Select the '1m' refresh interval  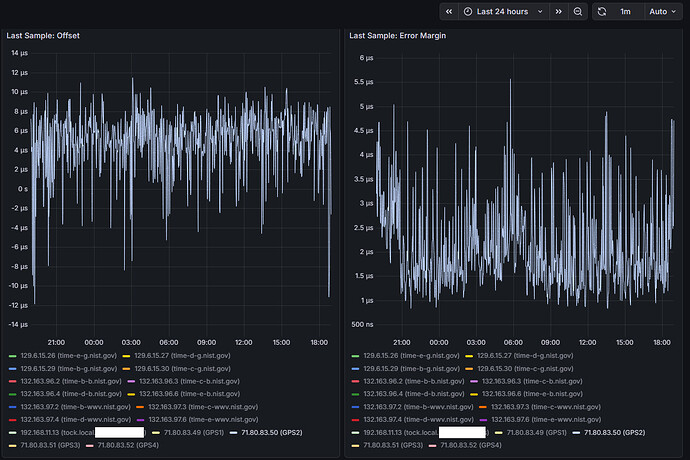[625, 12]
